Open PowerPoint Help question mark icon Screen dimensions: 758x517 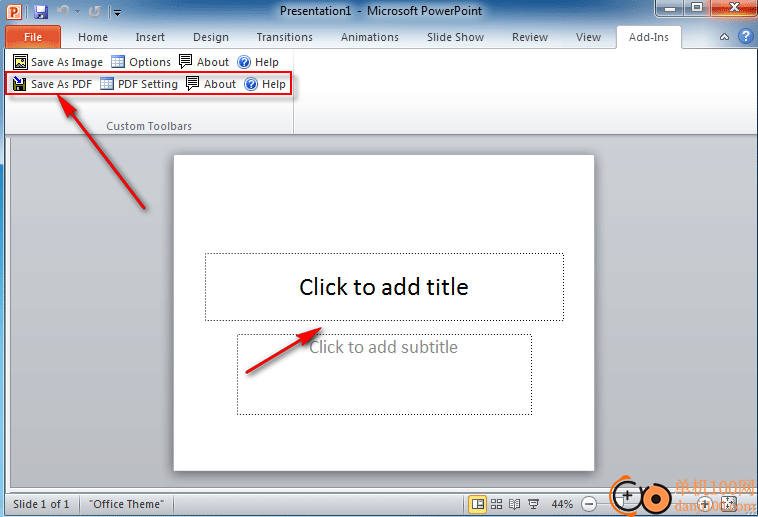click(746, 36)
